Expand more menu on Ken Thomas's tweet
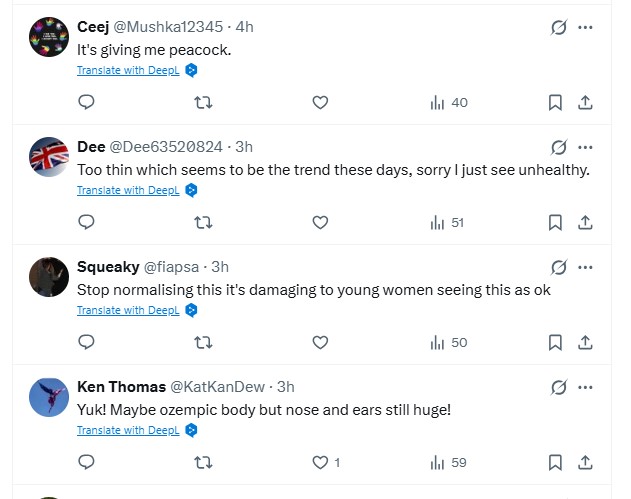 pos(586,387)
